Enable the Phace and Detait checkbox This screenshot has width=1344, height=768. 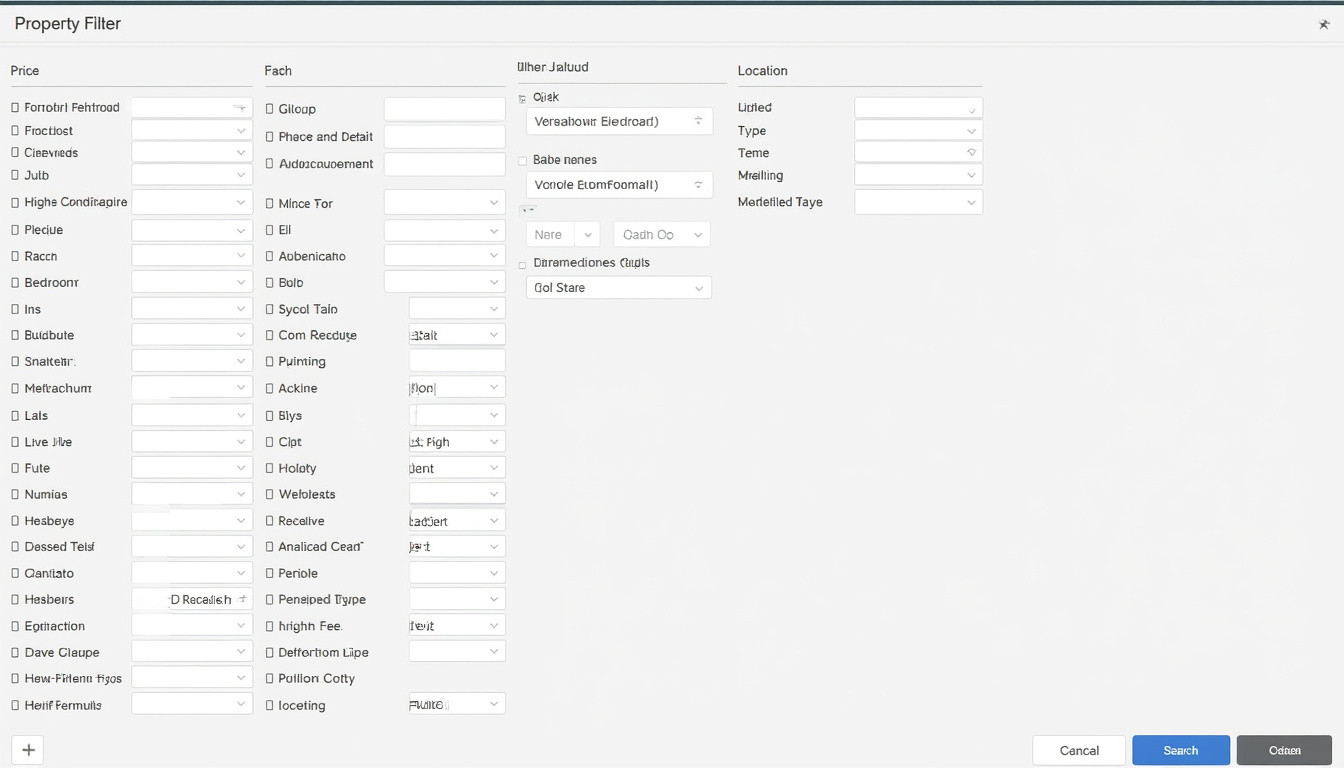tap(270, 137)
